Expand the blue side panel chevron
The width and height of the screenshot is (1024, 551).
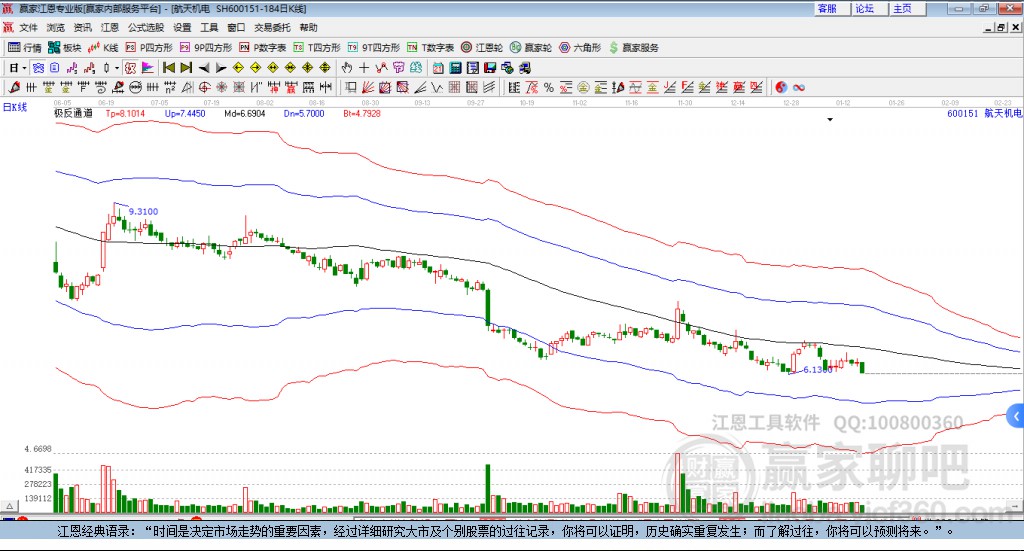tap(1016, 416)
